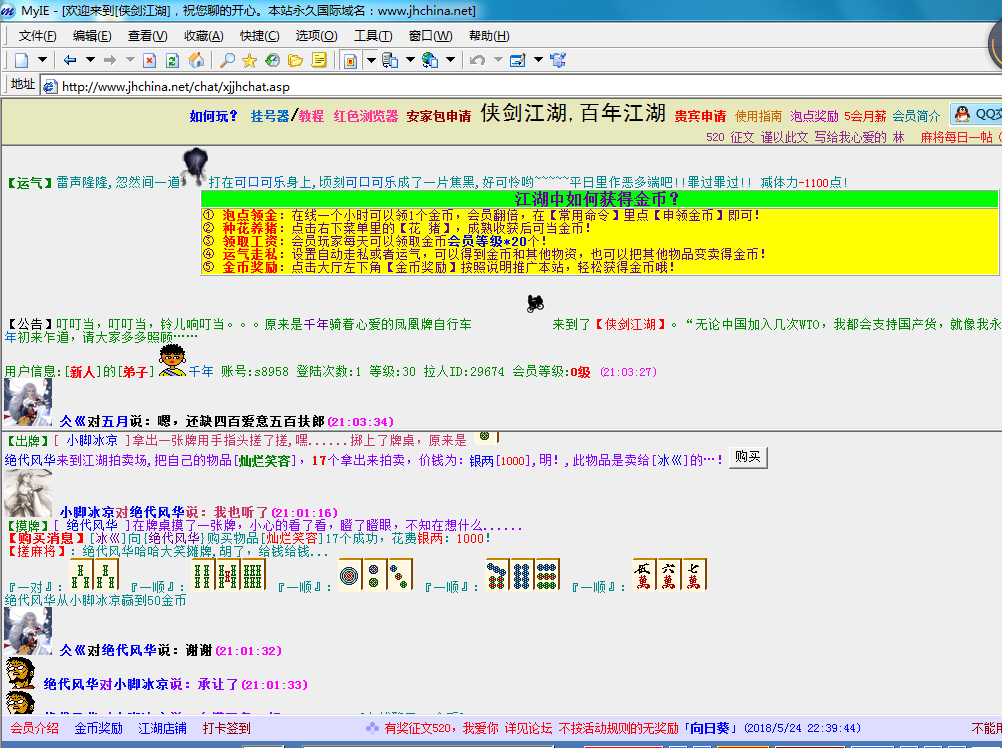This screenshot has width=1002, height=748.
Task: Open 江湖店铺 in the bottom bar
Action: pyautogui.click(x=162, y=728)
